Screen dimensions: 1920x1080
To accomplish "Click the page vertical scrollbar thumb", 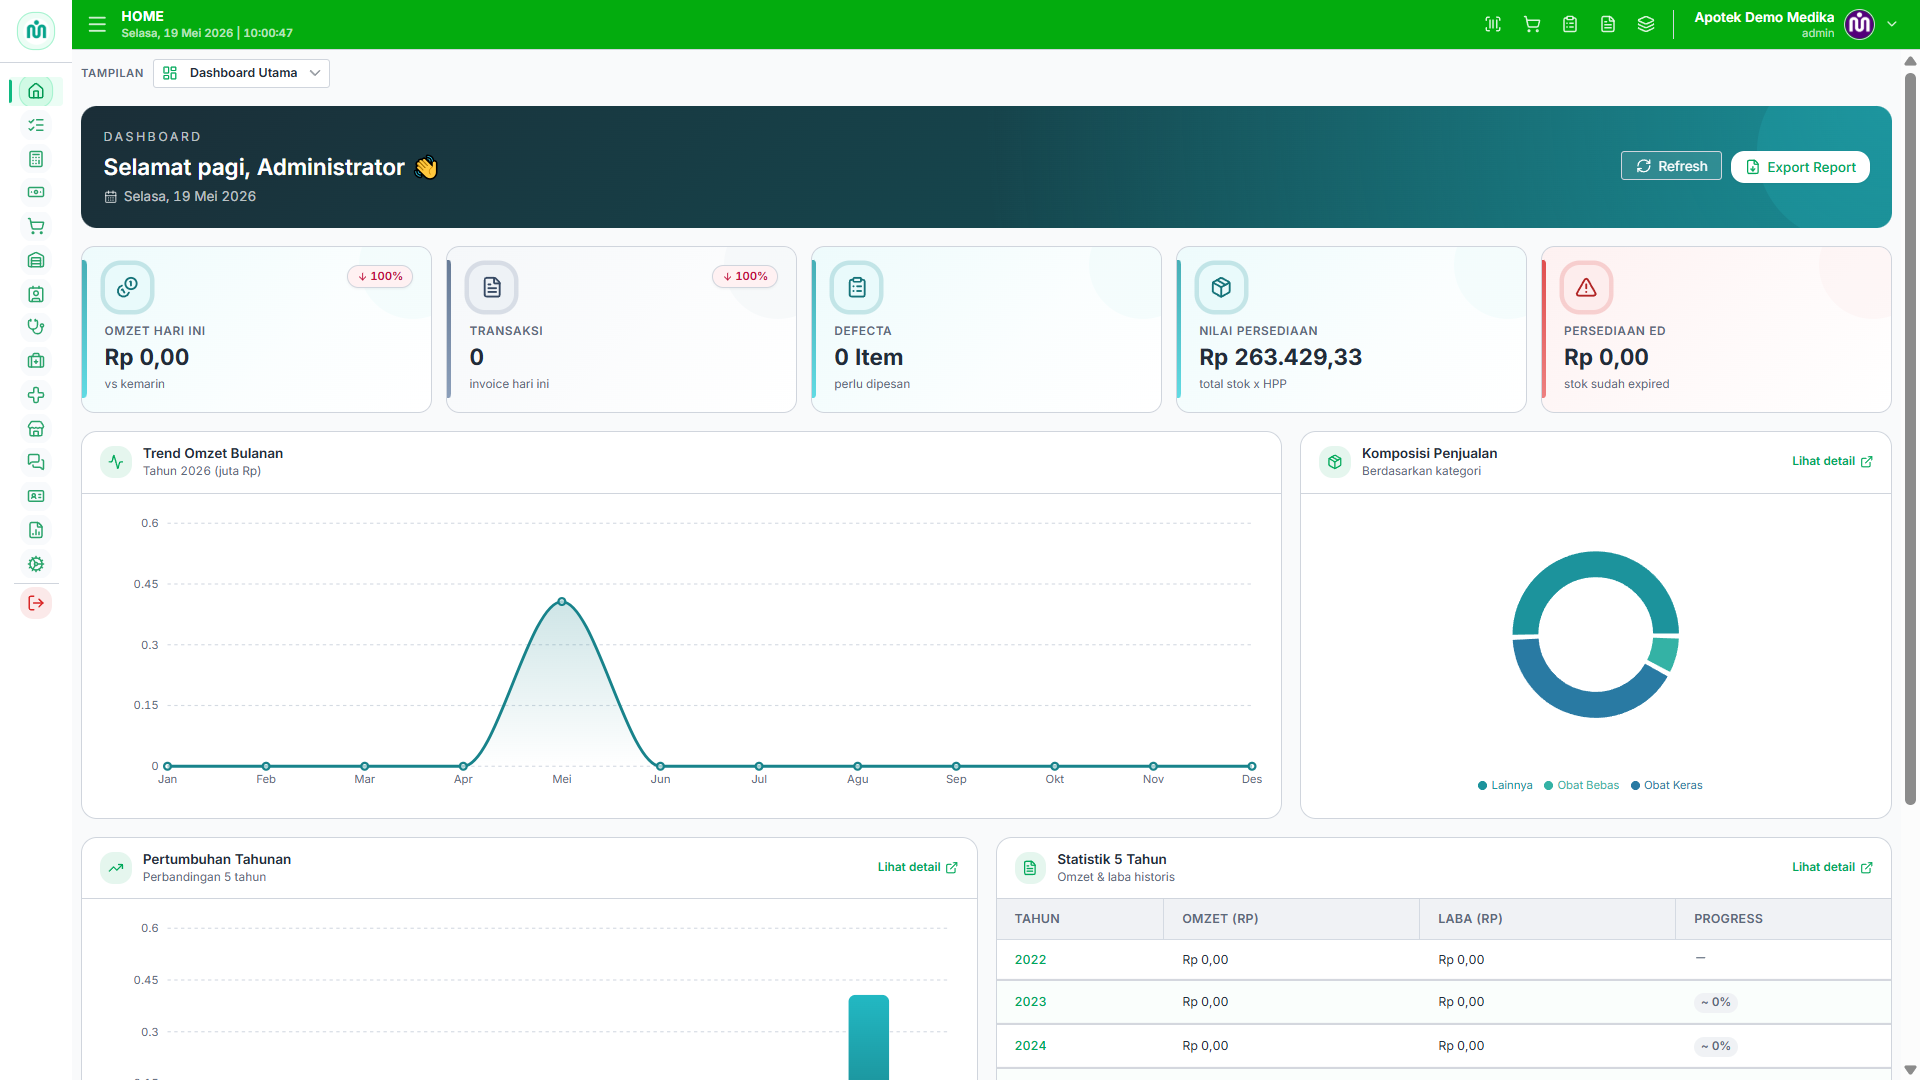I will click(x=1910, y=438).
